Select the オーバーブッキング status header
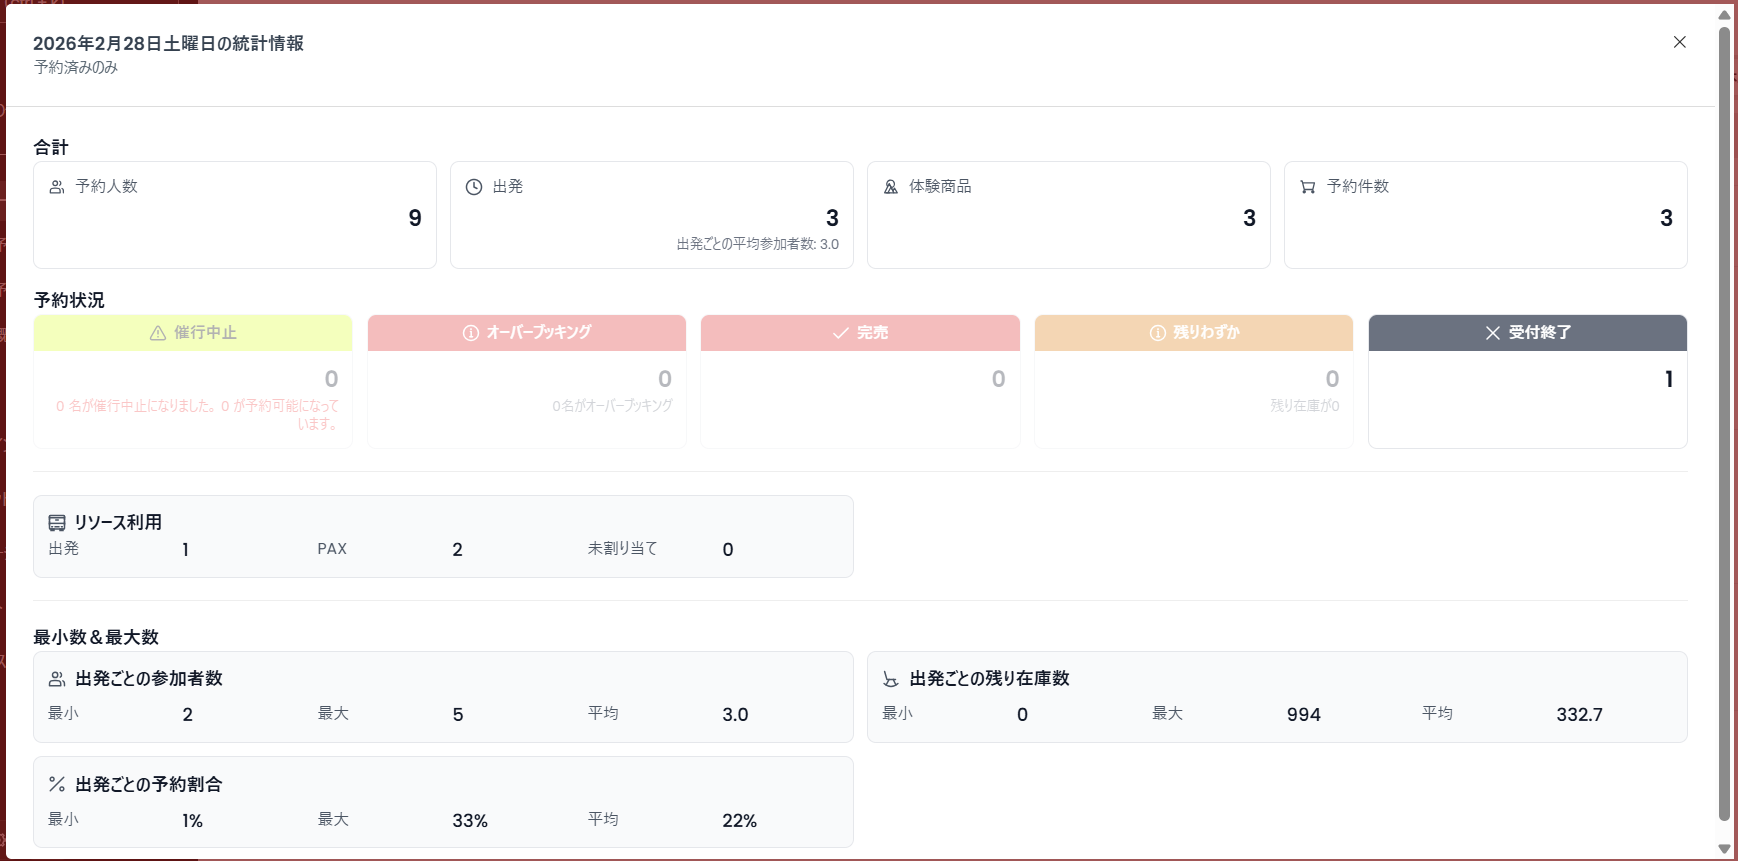This screenshot has height=861, width=1738. [527, 333]
